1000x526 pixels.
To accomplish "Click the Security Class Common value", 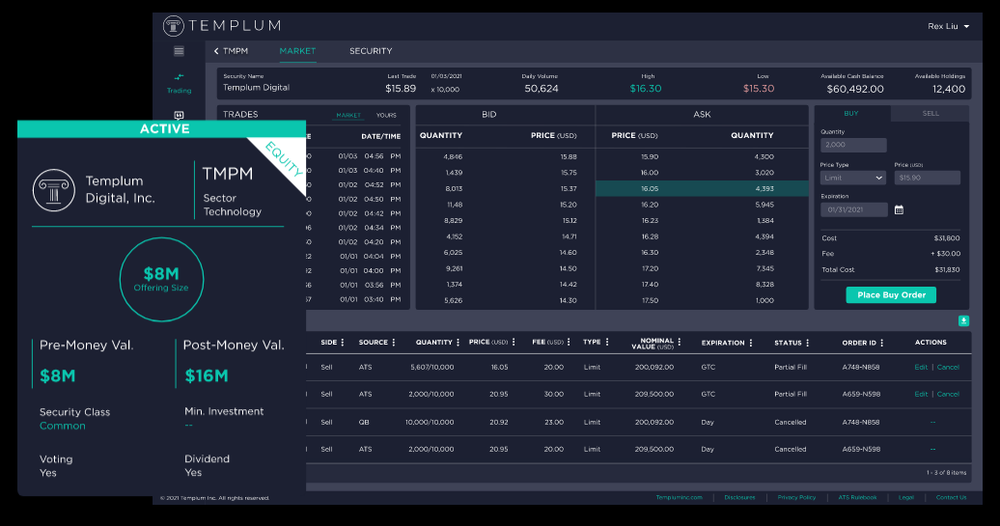I will pyautogui.click(x=62, y=426).
